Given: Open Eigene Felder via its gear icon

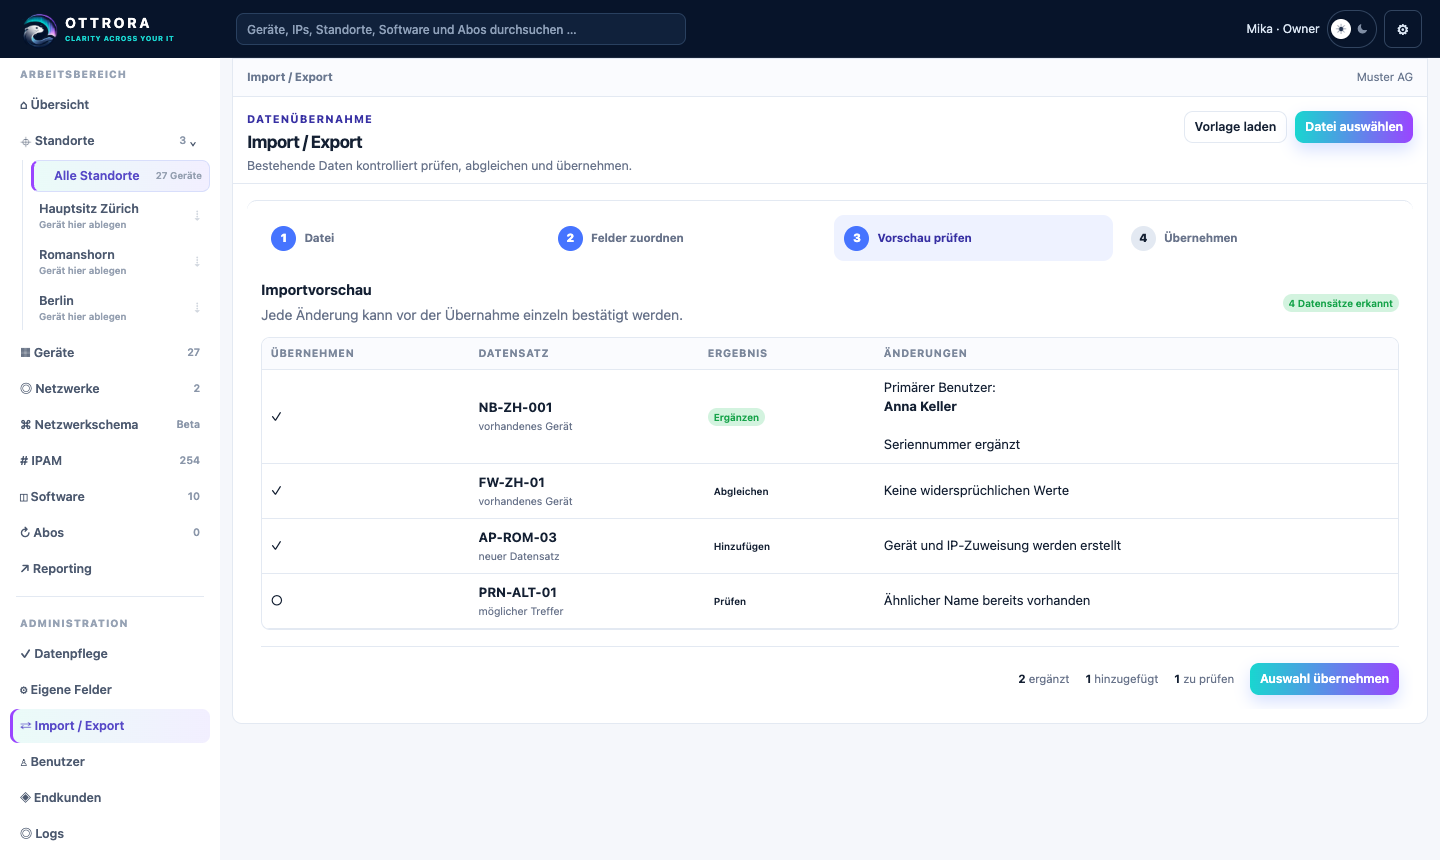Looking at the screenshot, I should (x=24, y=690).
